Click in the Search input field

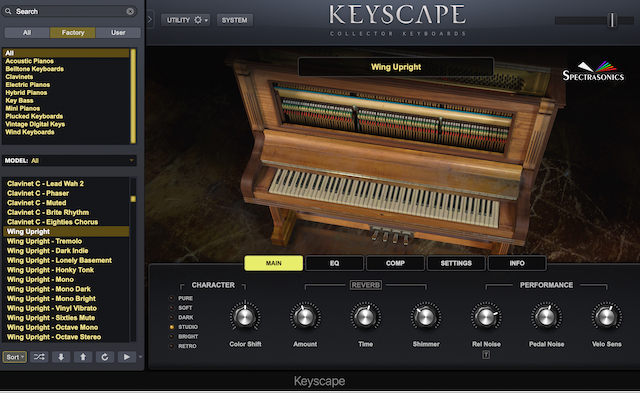[69, 11]
